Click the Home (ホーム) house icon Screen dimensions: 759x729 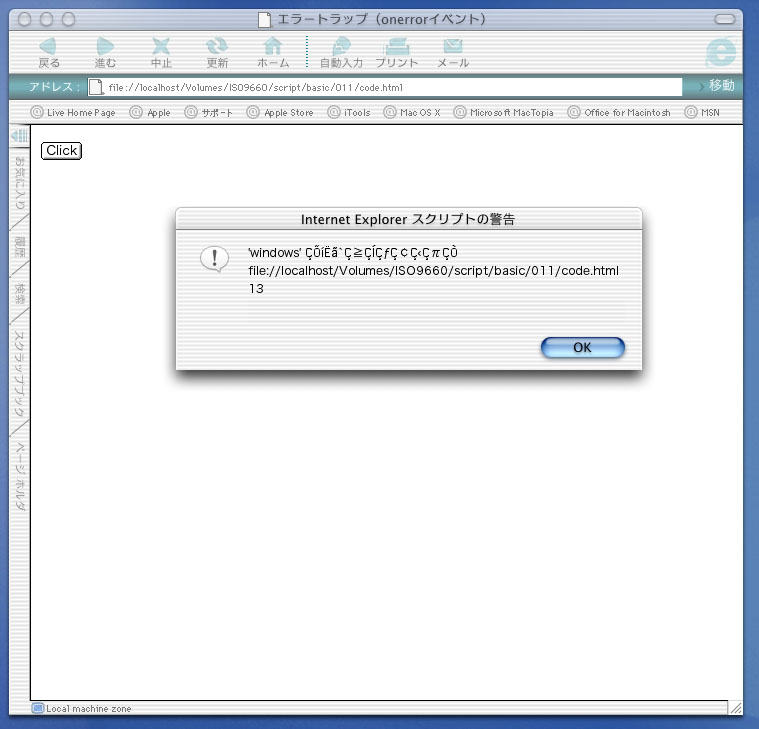[x=273, y=46]
